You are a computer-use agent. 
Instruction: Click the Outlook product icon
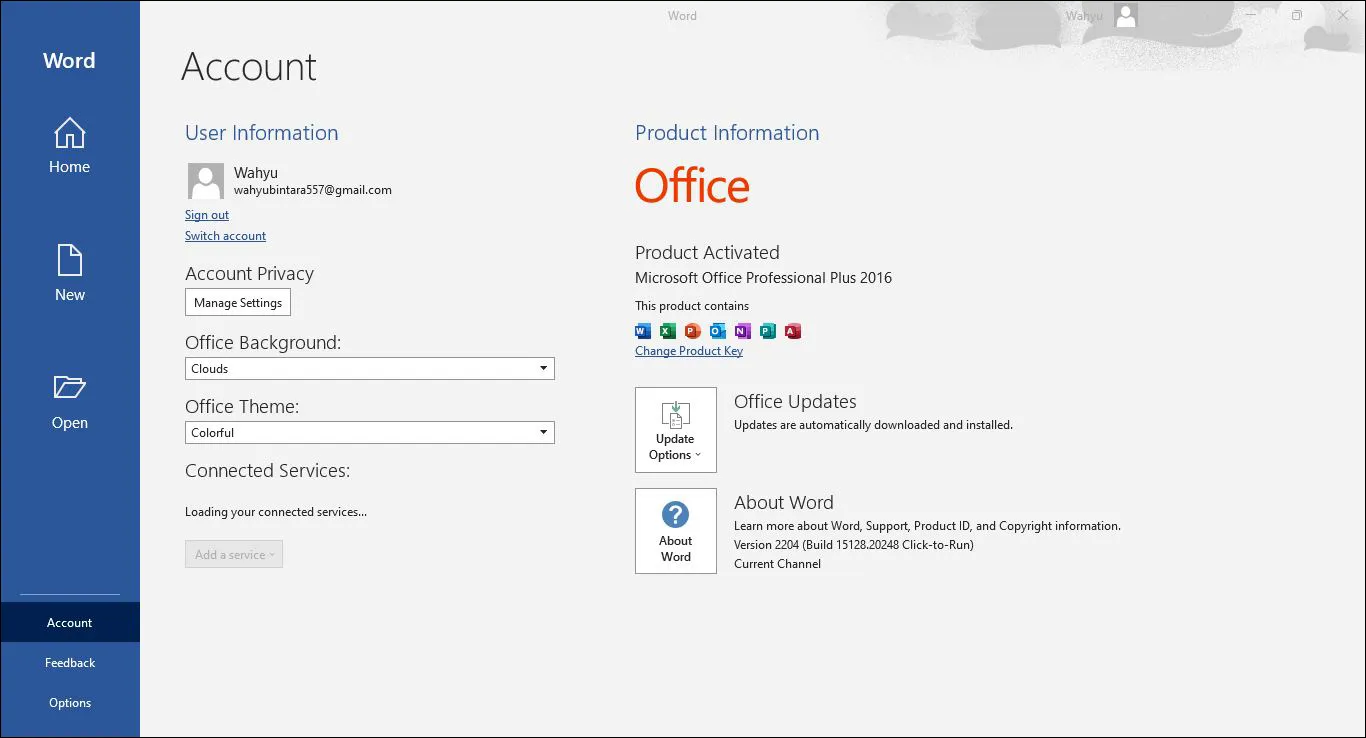click(717, 330)
